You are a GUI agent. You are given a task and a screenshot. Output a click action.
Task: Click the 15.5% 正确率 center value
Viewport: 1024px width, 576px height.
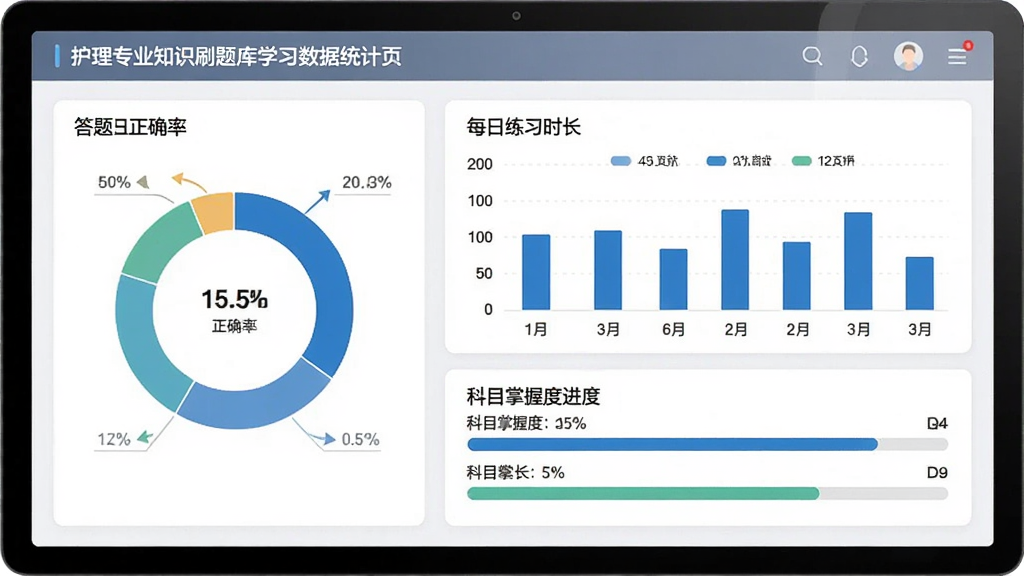tap(234, 310)
